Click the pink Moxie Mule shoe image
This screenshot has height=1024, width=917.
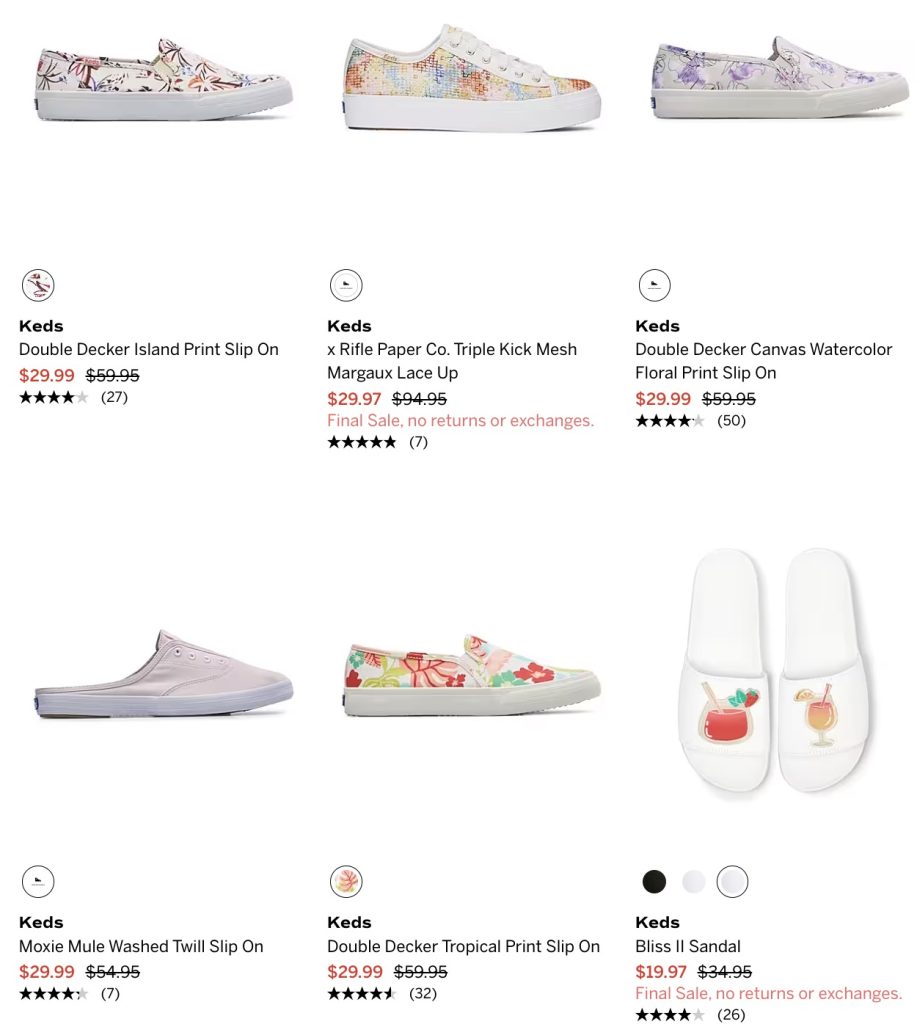164,675
